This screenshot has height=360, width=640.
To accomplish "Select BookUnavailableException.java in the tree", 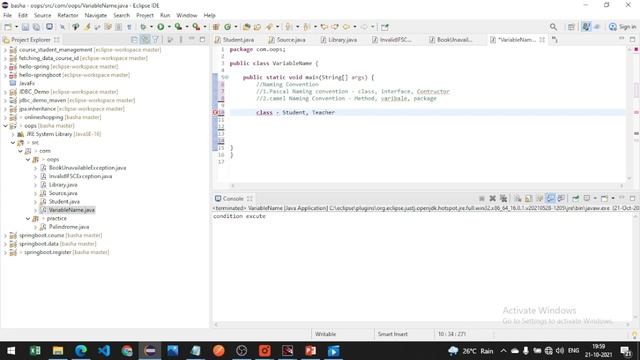I will (87, 168).
